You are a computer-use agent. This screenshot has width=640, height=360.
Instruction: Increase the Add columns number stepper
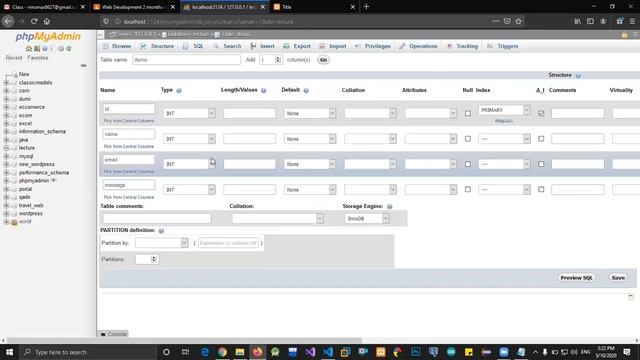coord(278,58)
